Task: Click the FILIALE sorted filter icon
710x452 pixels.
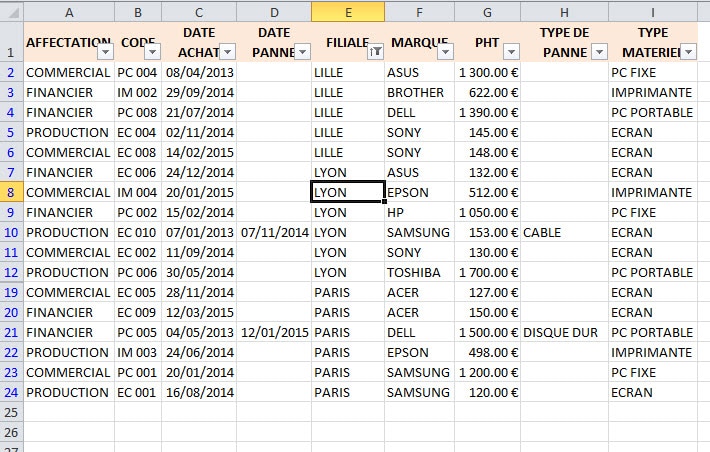Action: [376, 52]
